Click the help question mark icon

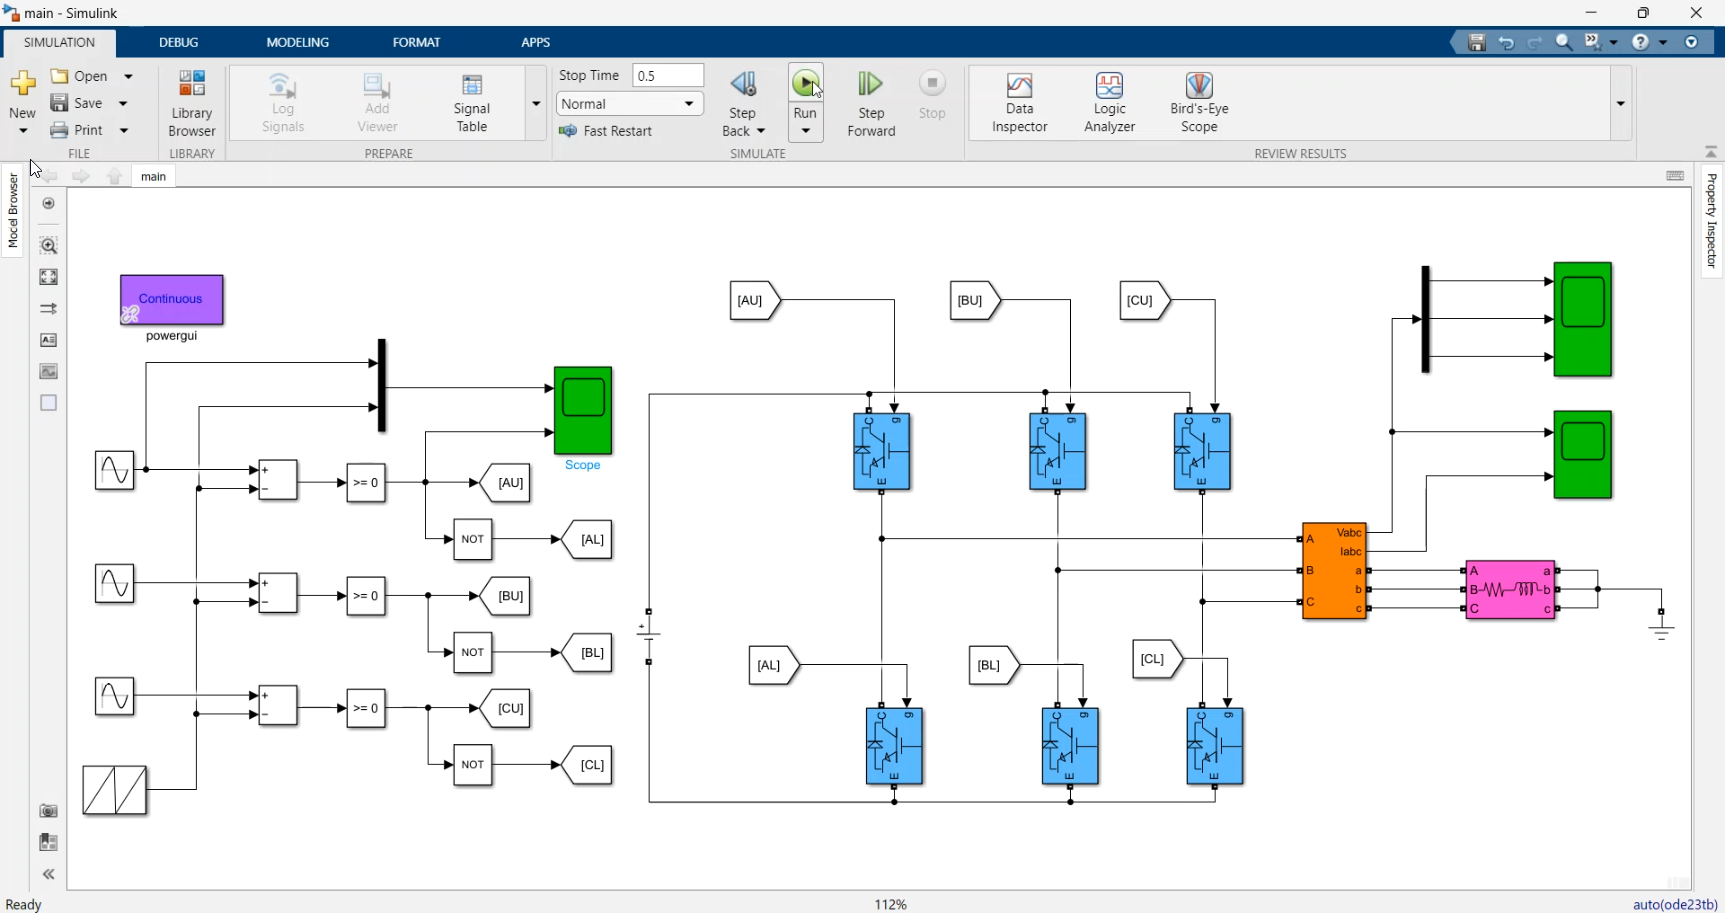[x=1640, y=42]
